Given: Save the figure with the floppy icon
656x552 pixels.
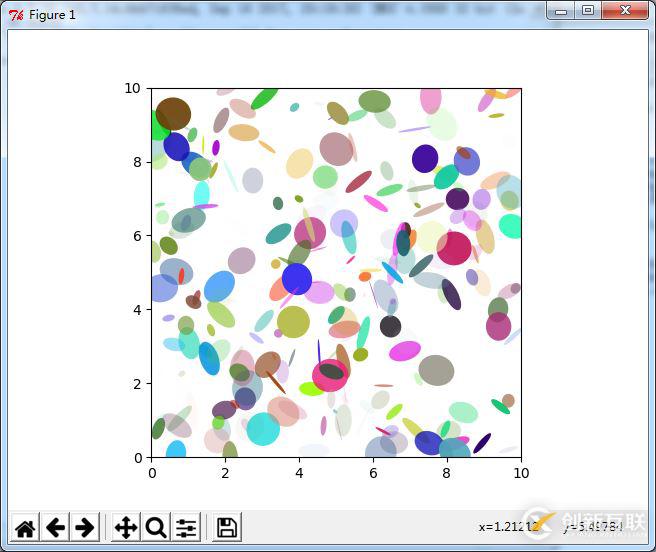Looking at the screenshot, I should coord(227,527).
